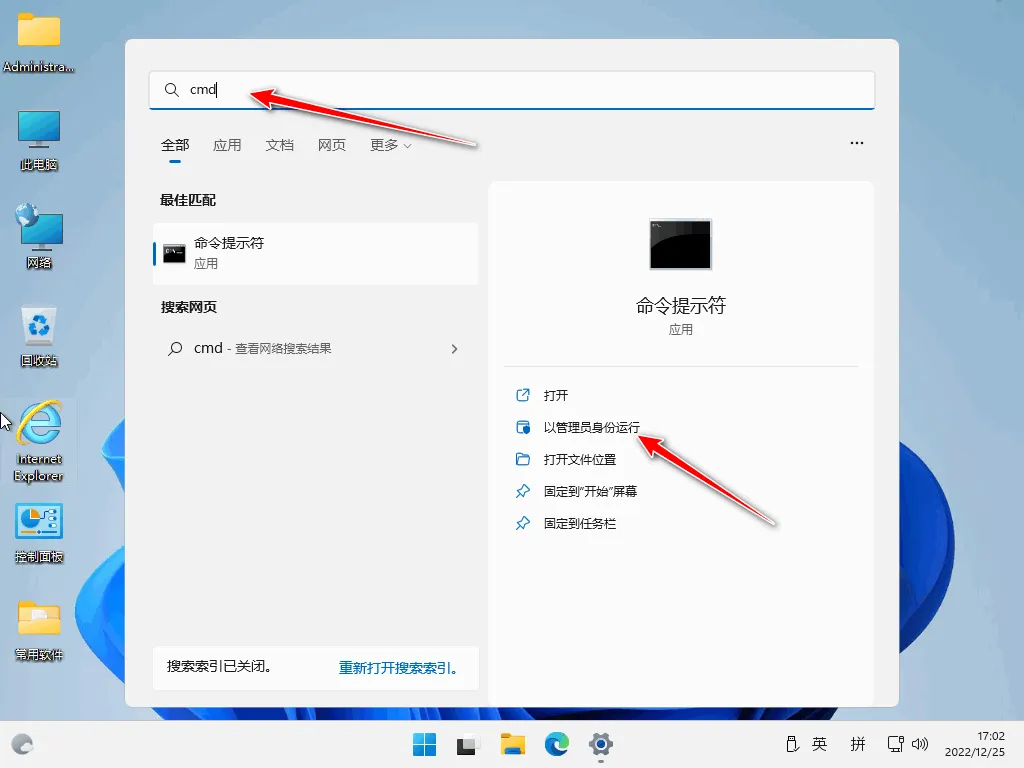1024x768 pixels.
Task: Open the three-dot options menu
Action: [x=856, y=143]
